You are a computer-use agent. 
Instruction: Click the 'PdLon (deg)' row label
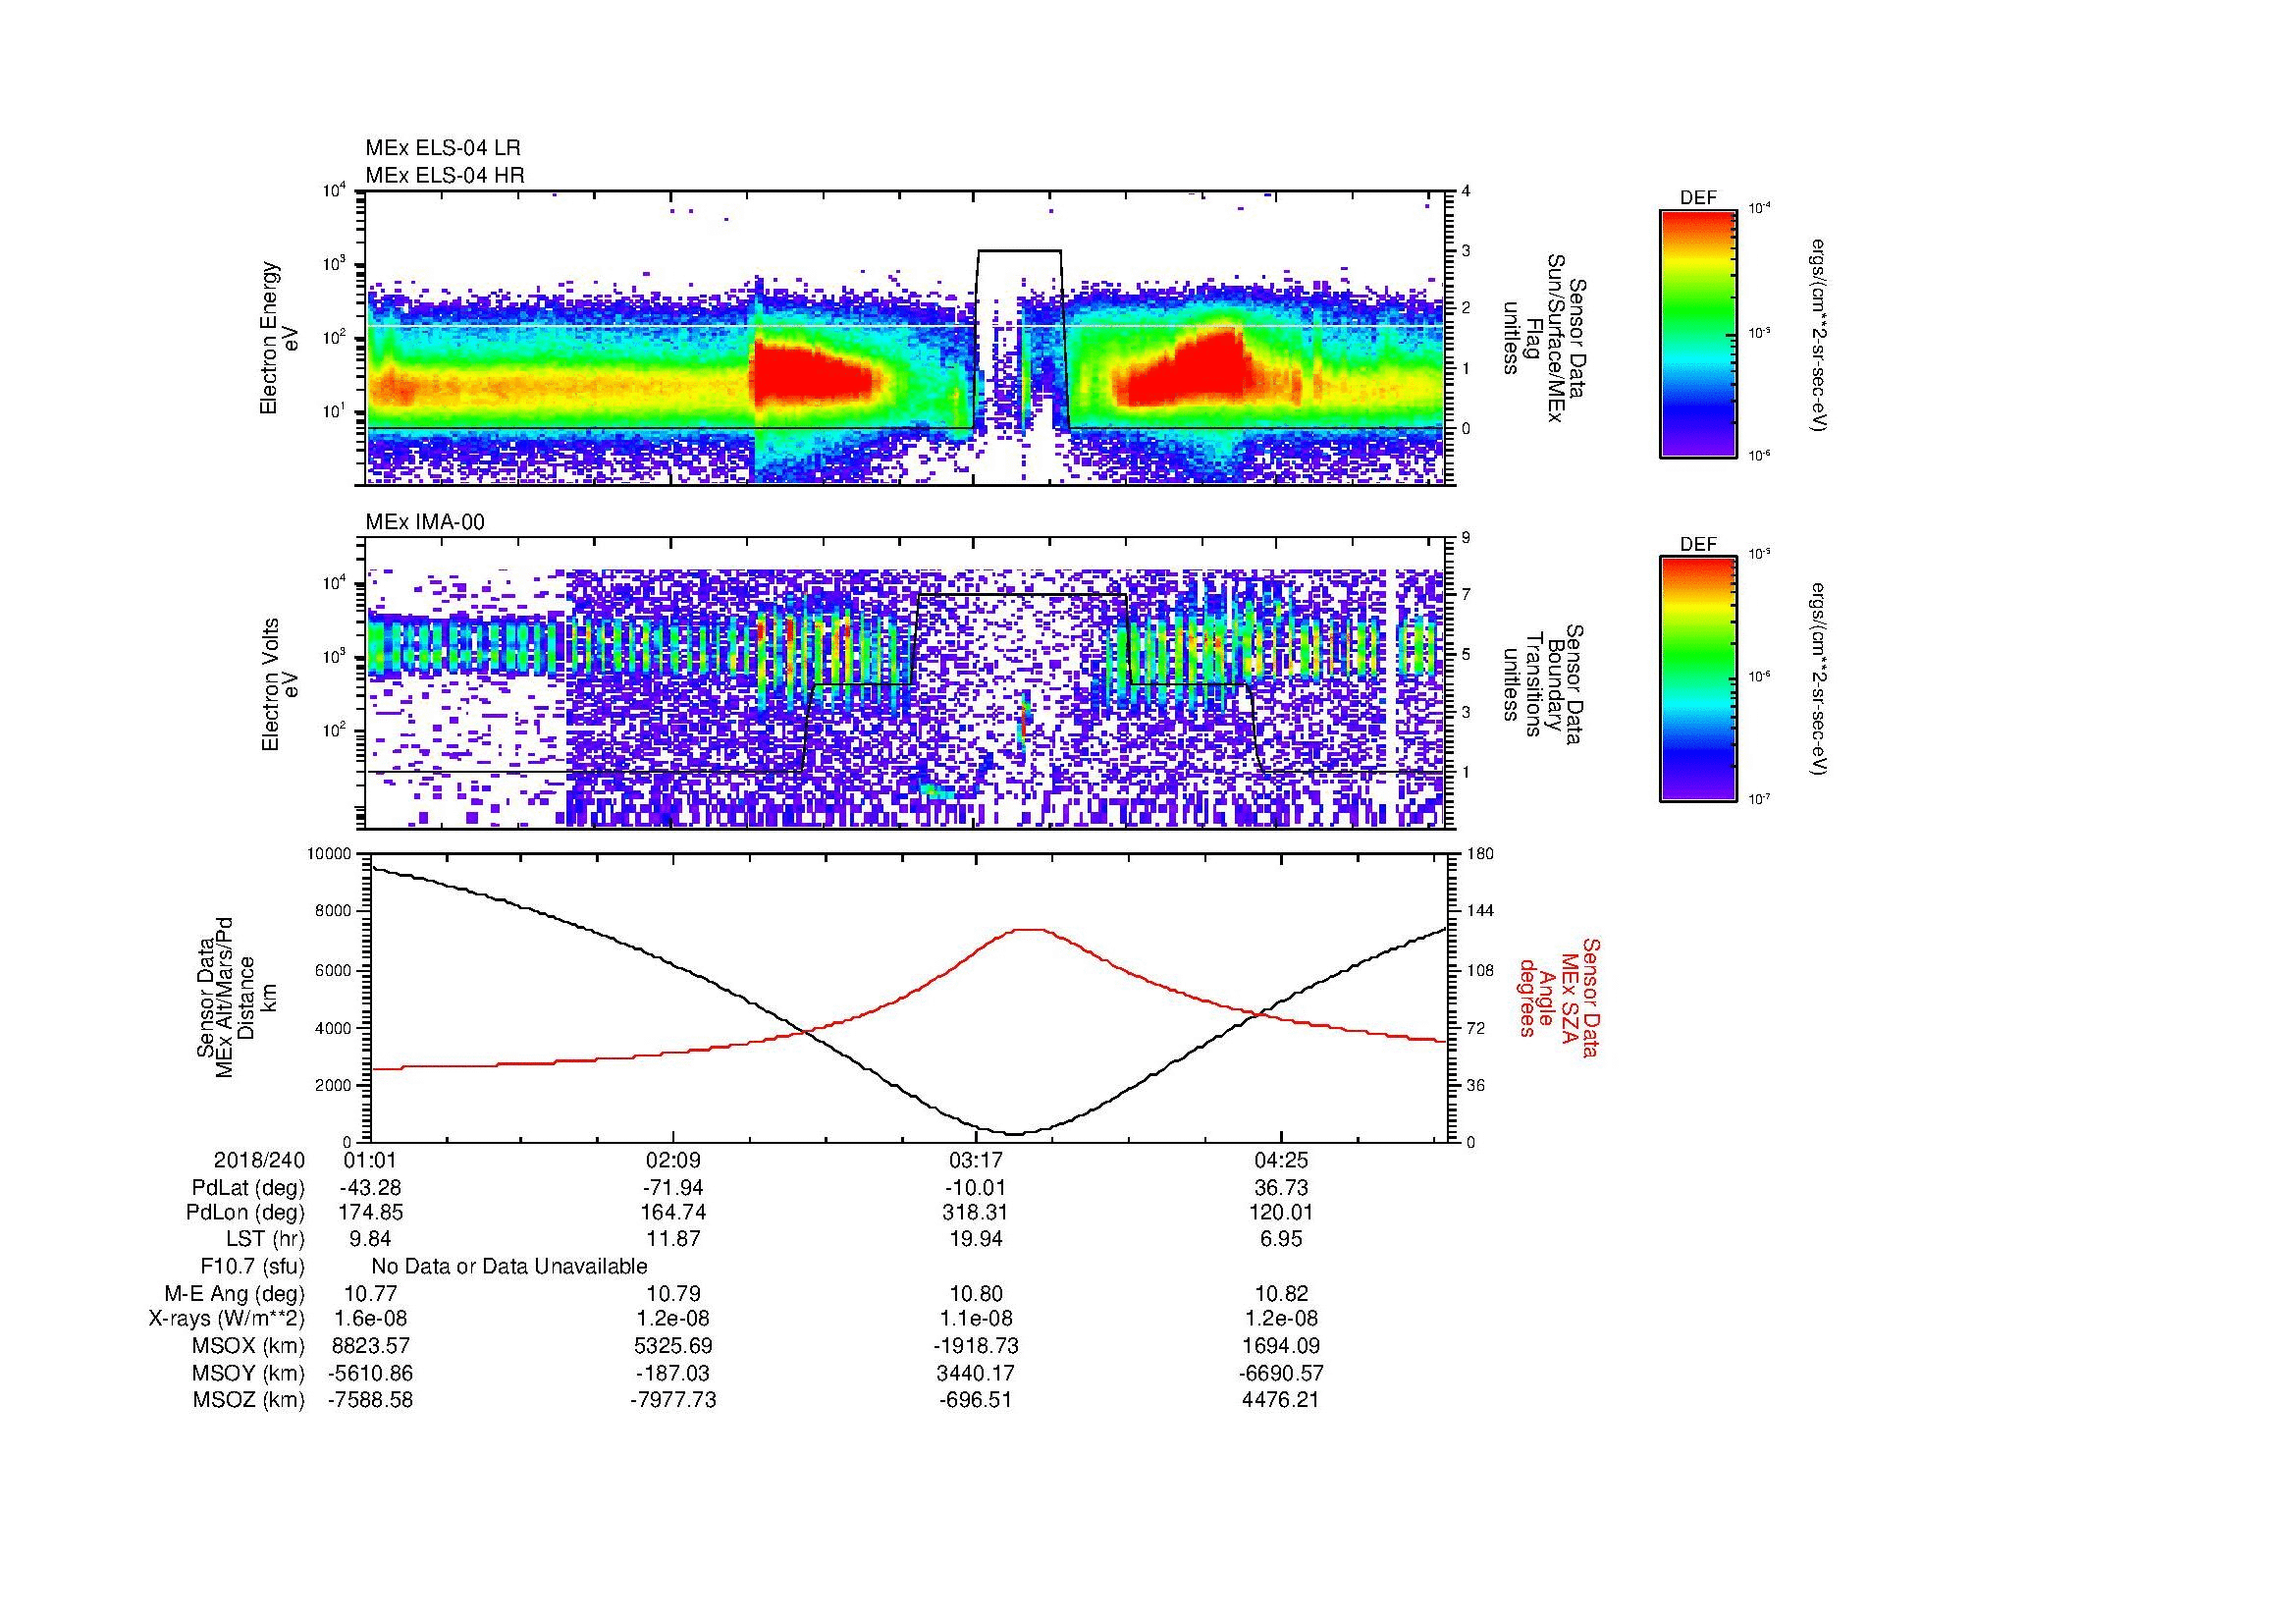coord(246,1213)
